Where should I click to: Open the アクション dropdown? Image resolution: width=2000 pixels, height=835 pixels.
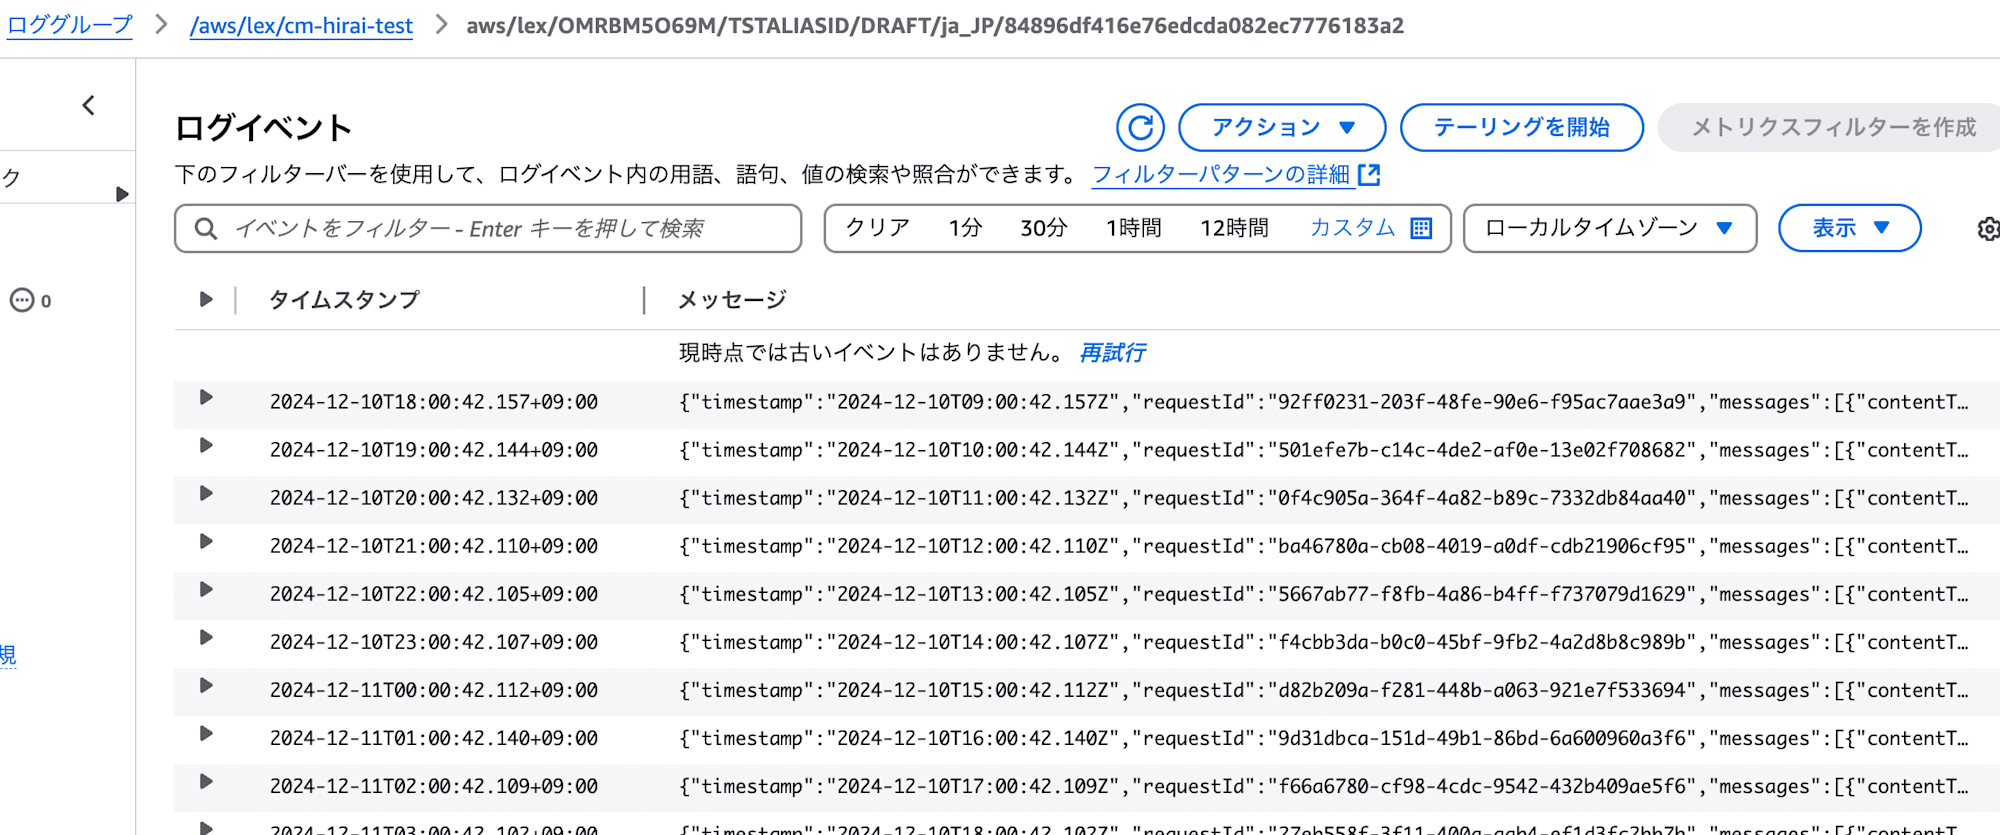point(1282,128)
